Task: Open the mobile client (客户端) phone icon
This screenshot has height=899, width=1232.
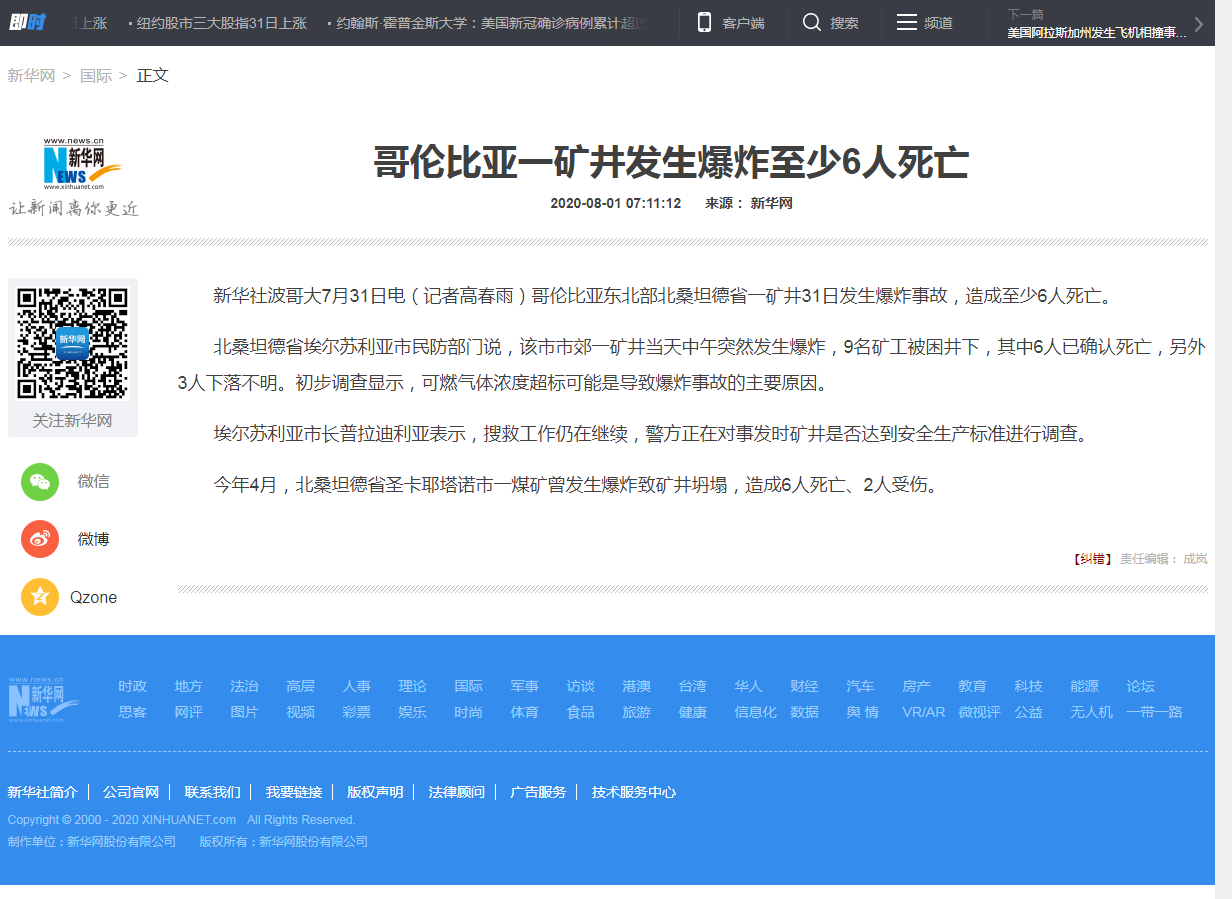Action: coord(706,21)
